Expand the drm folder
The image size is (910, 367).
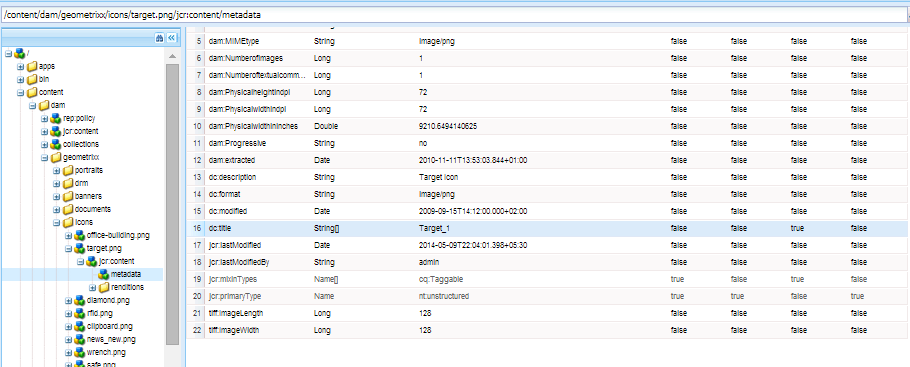pos(57,184)
